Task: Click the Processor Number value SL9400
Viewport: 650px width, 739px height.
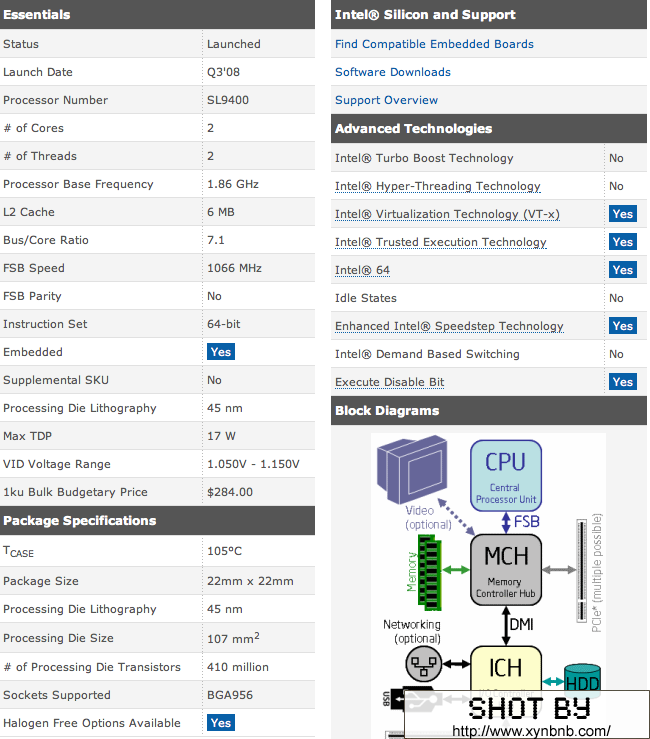Action: (228, 100)
